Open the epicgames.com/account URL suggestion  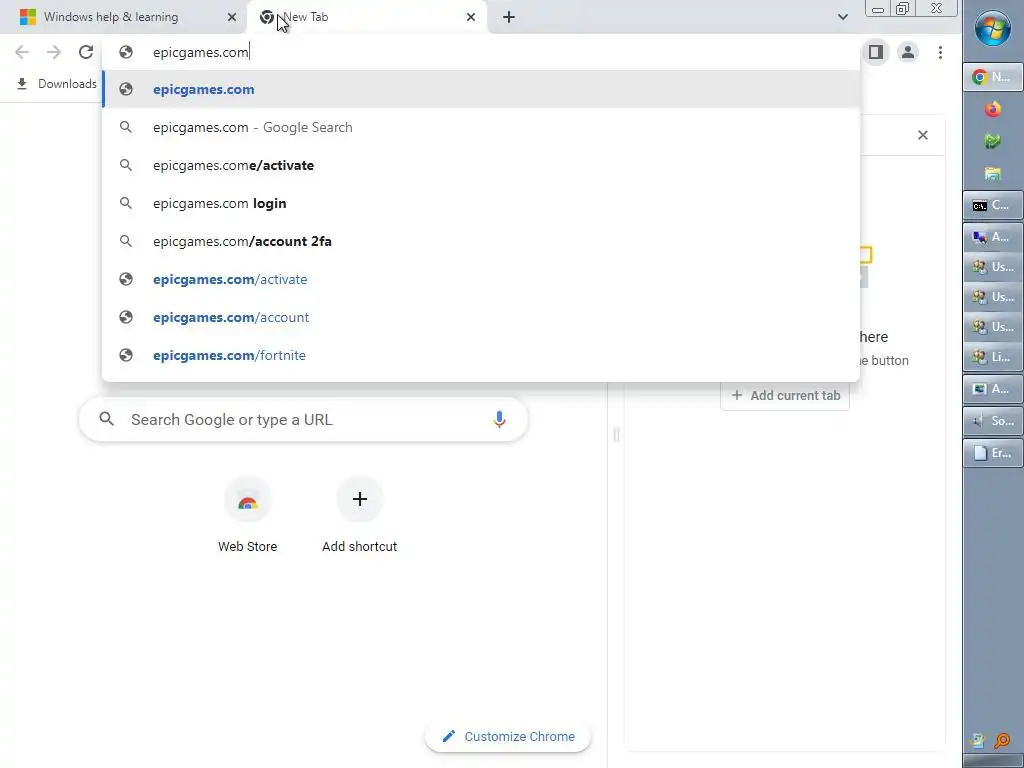click(481, 317)
